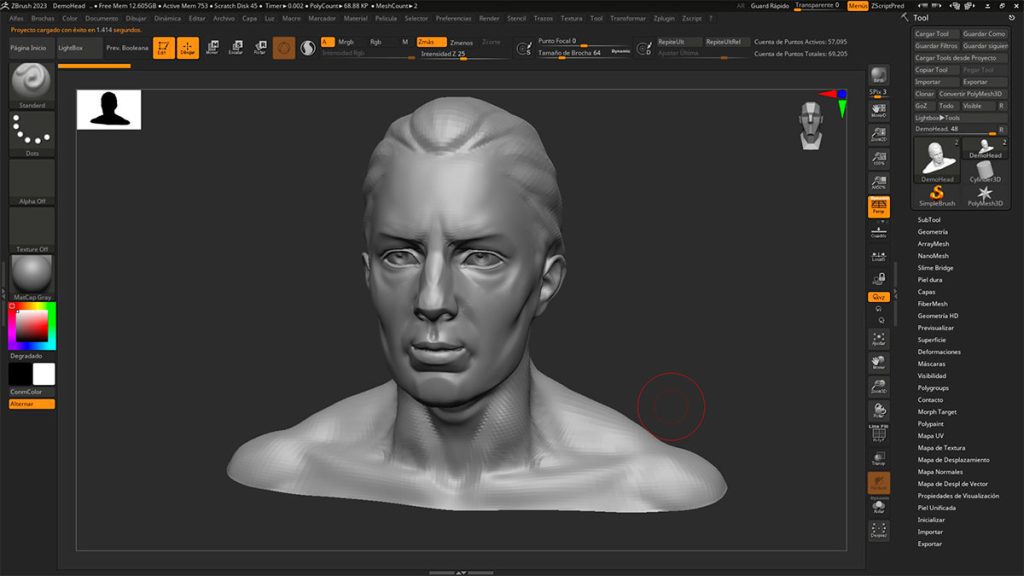Select the Escalar scale tool
This screenshot has width=1024, height=576.
(x=236, y=48)
